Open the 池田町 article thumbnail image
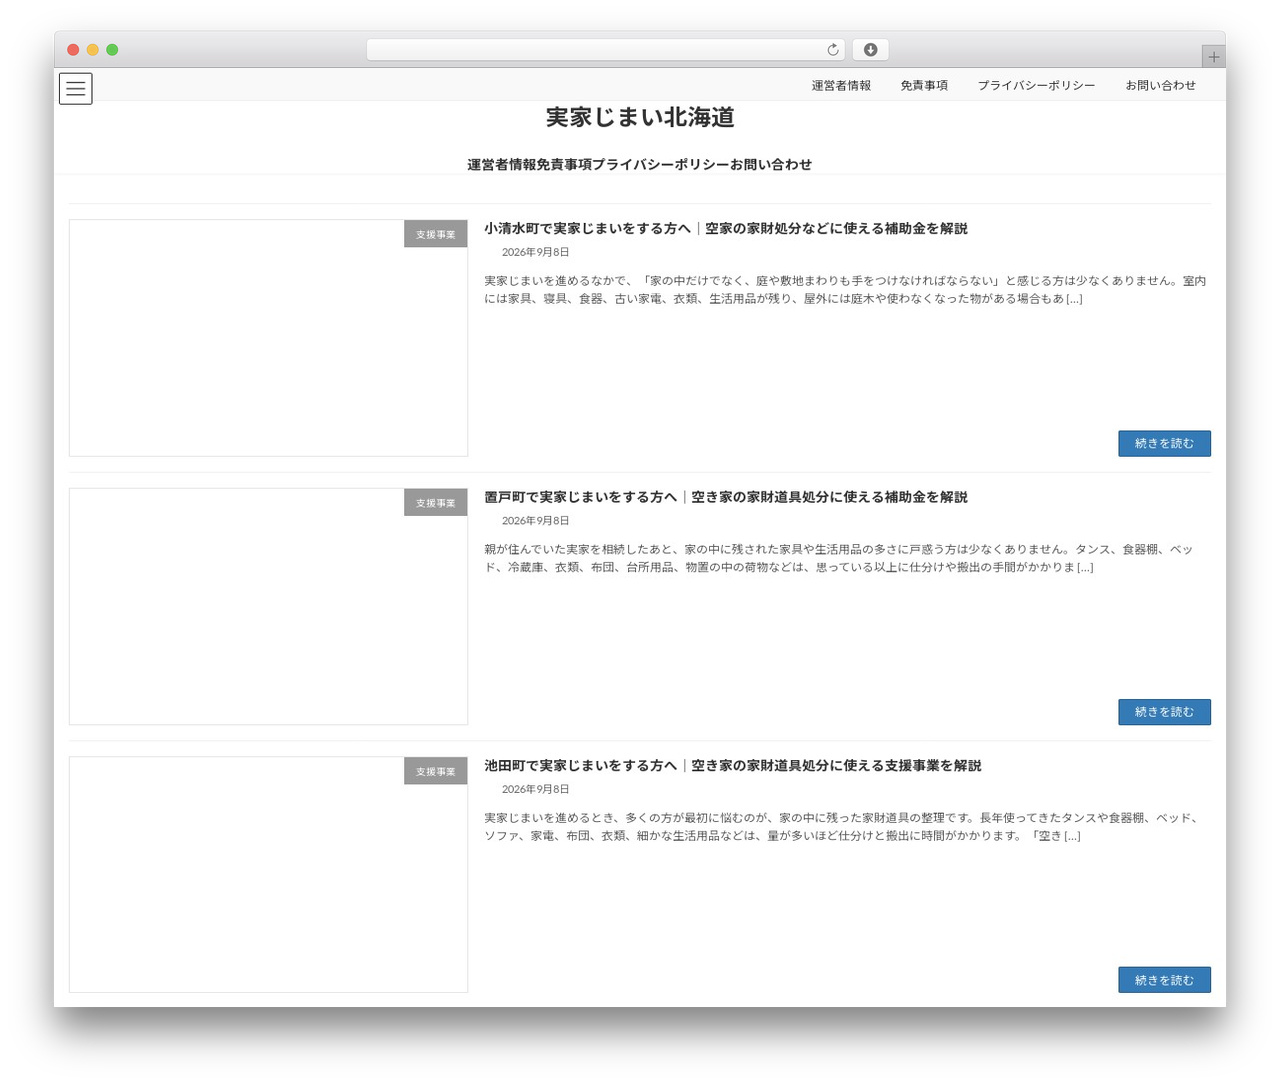This screenshot has height=1084, width=1280. (268, 875)
